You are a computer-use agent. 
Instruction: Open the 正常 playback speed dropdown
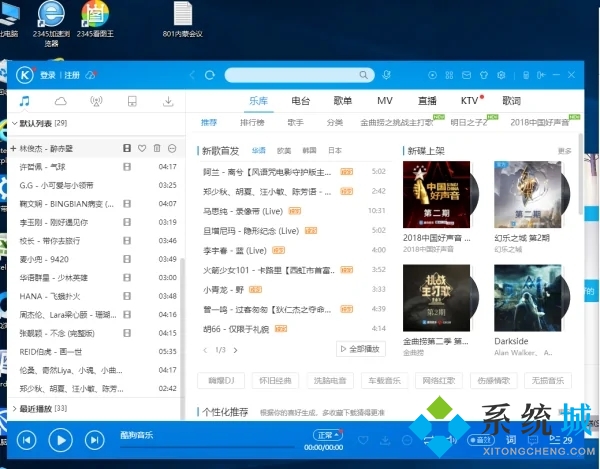click(326, 435)
